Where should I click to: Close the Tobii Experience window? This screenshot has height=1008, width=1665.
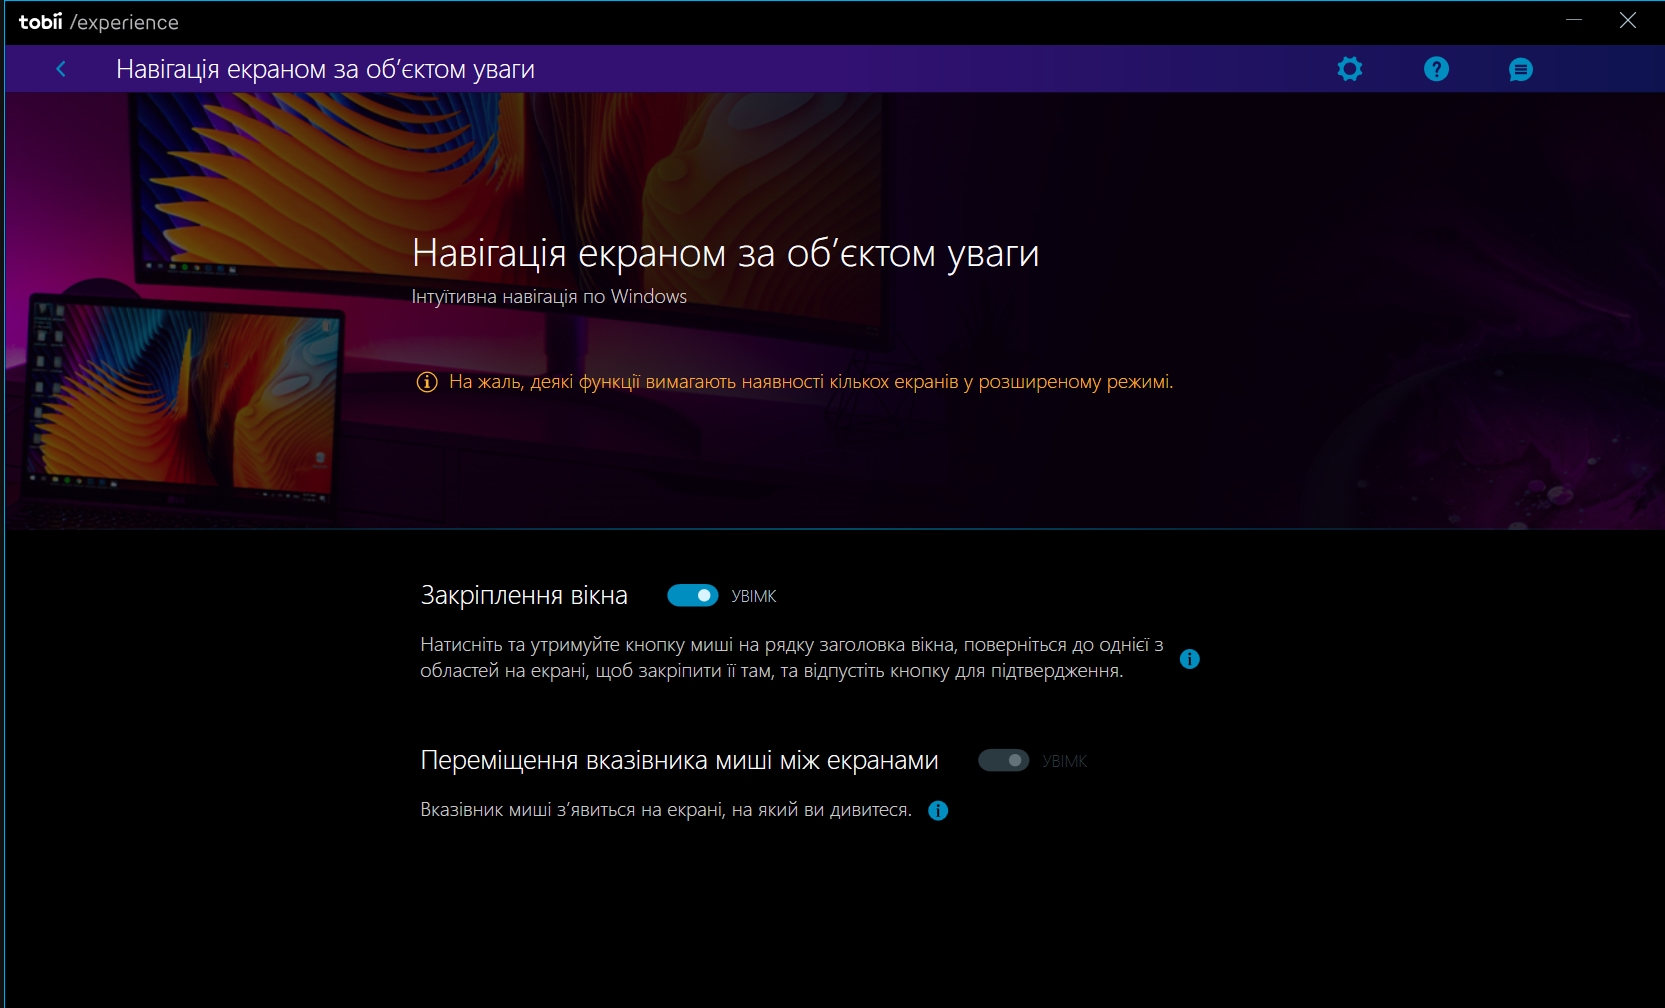click(1628, 21)
